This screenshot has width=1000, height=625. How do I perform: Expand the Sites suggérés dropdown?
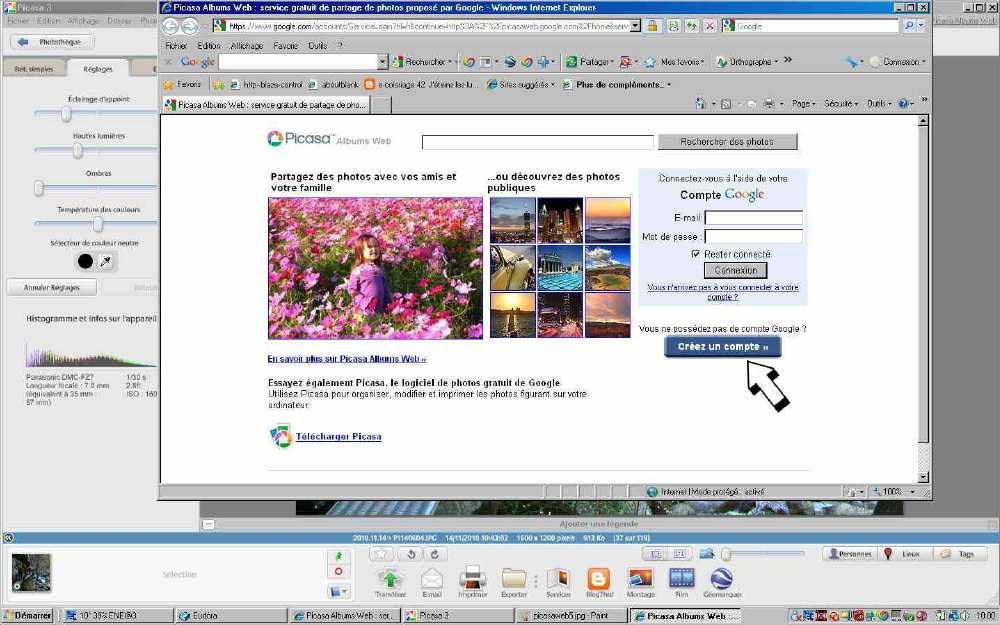coord(553,84)
